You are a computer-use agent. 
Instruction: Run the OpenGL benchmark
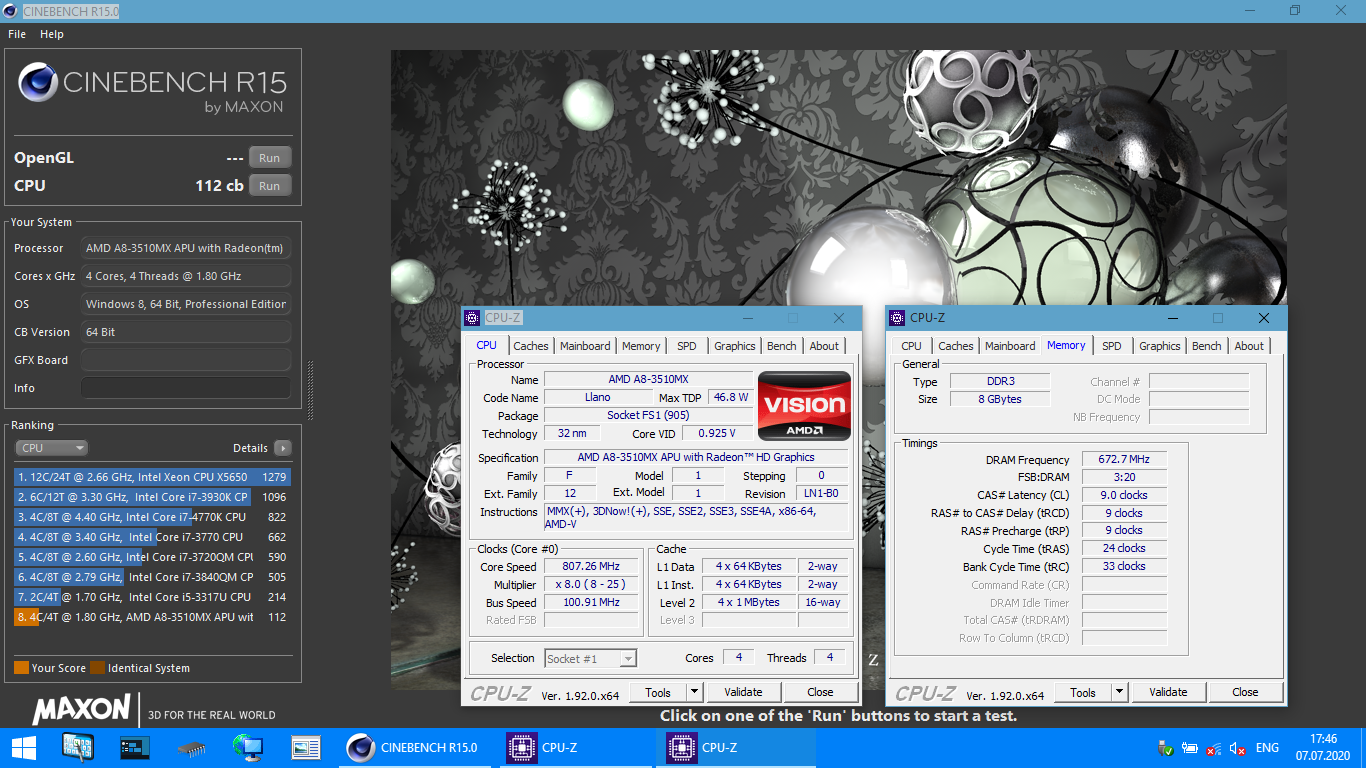coord(270,157)
